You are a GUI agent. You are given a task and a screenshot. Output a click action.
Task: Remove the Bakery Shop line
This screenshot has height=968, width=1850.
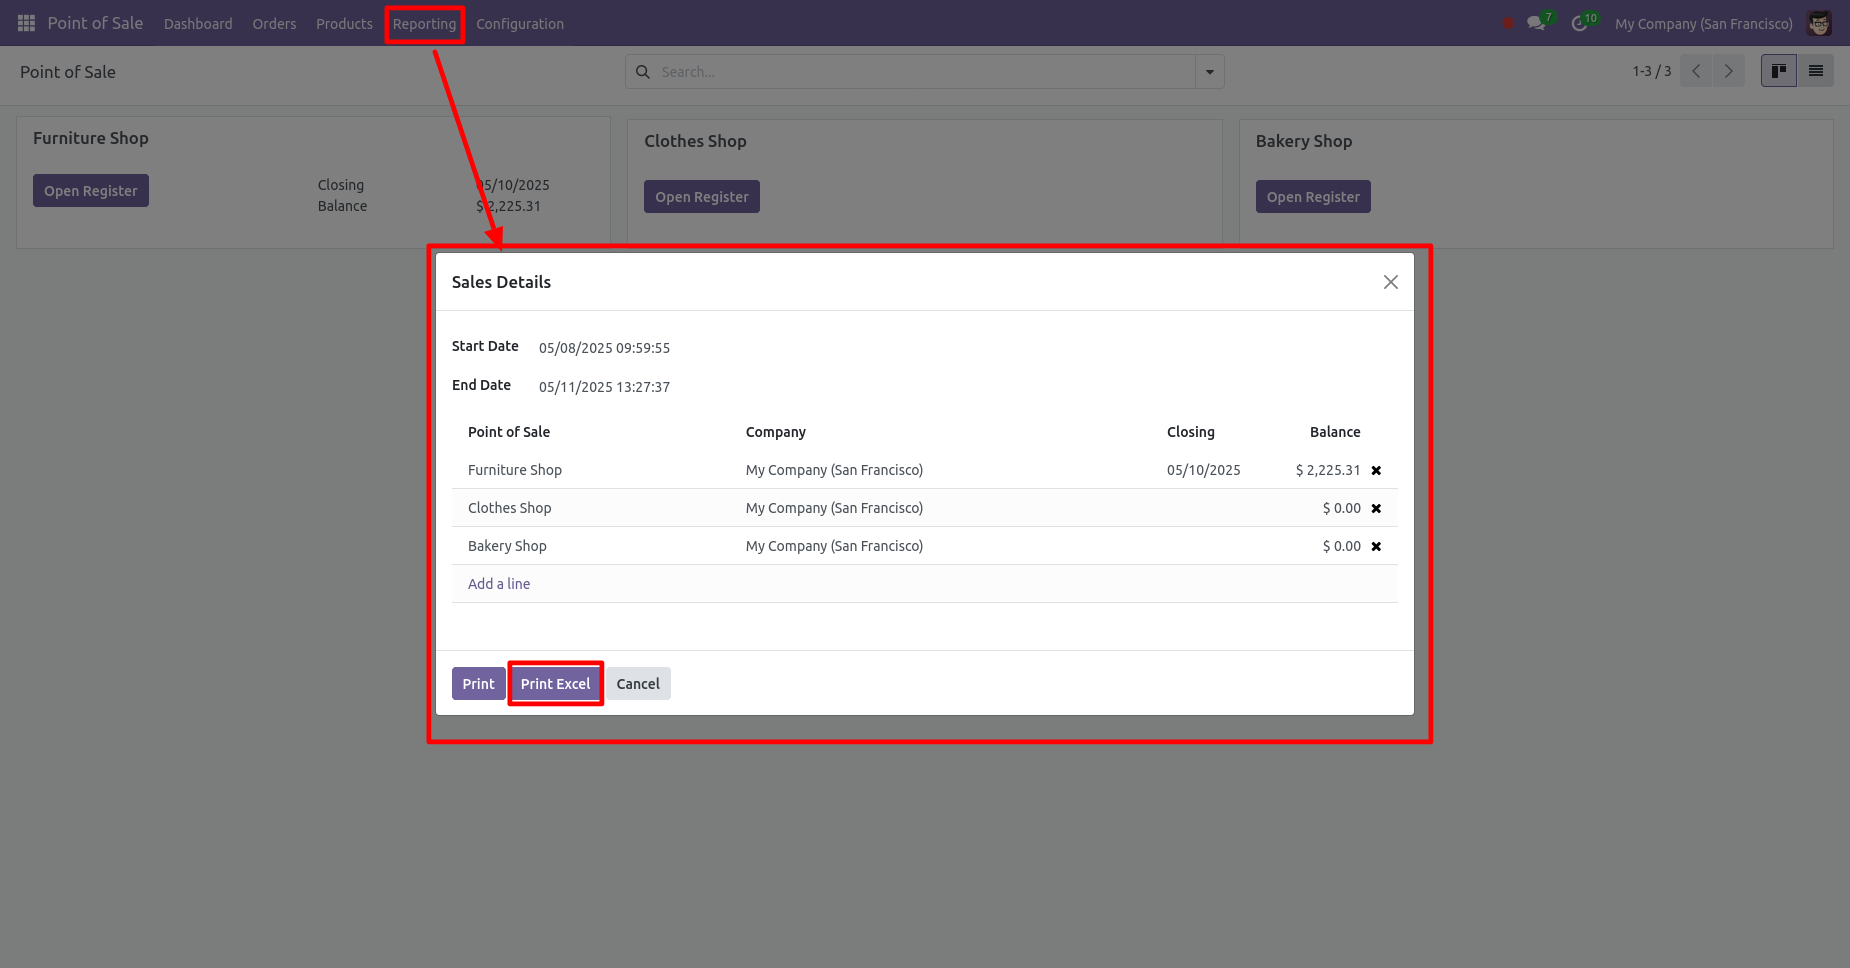[x=1376, y=546]
